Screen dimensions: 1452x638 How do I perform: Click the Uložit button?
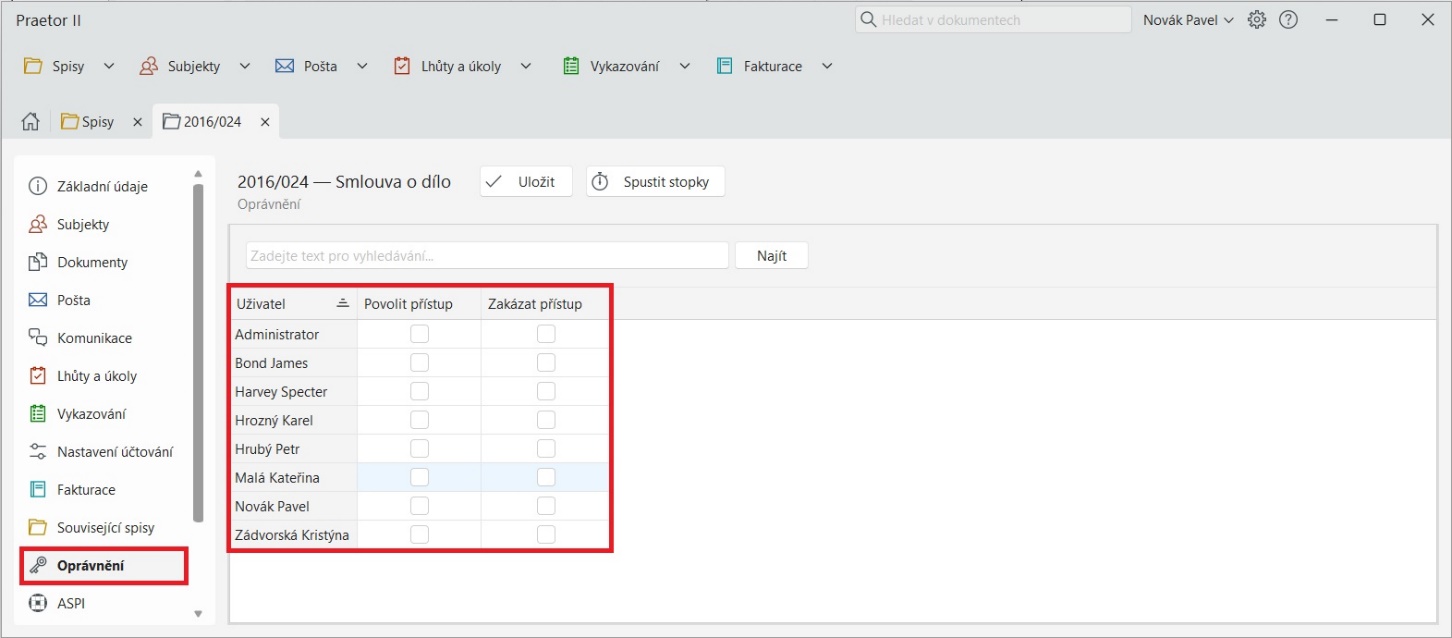click(x=525, y=182)
